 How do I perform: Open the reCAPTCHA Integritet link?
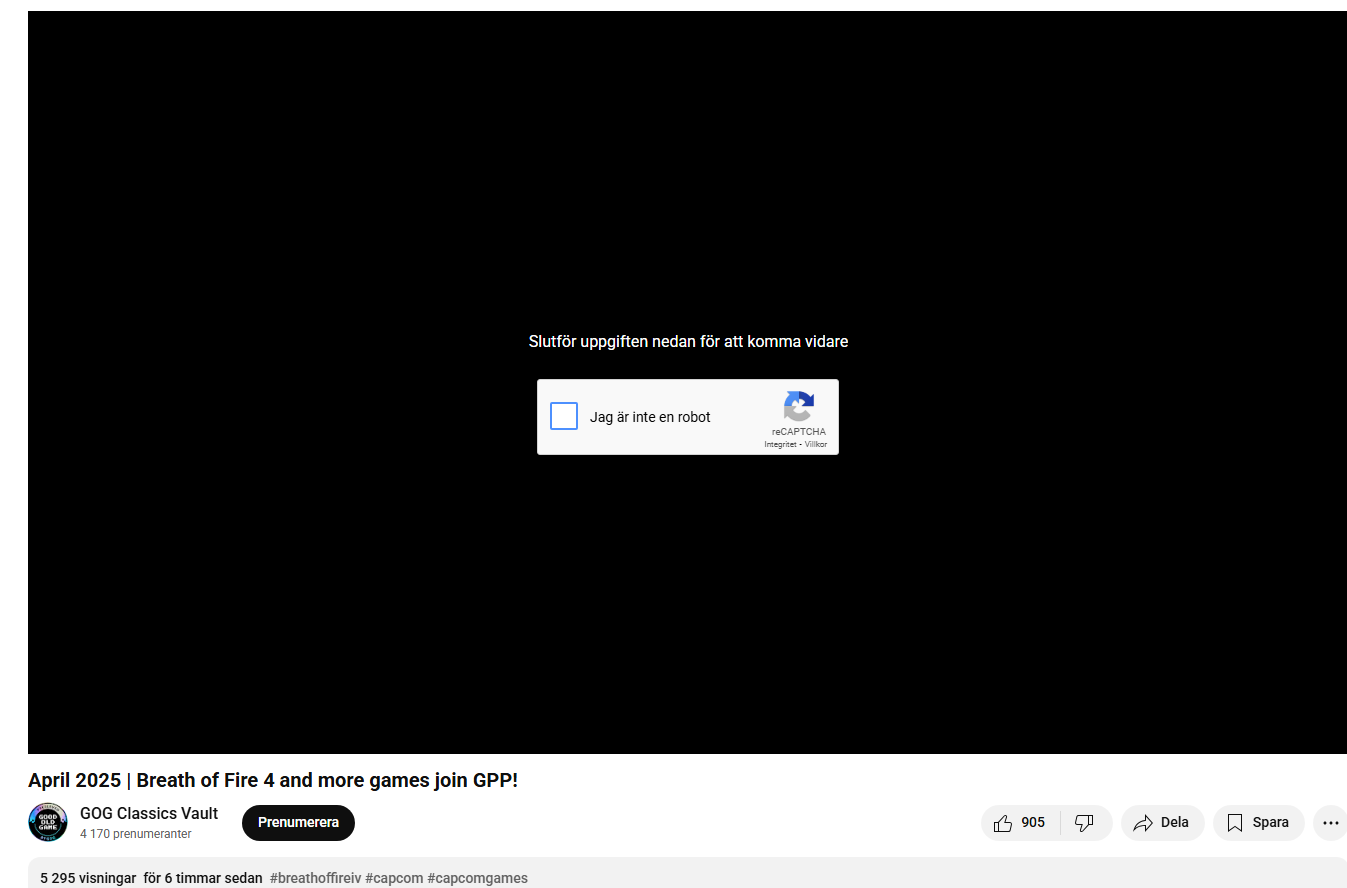780,444
